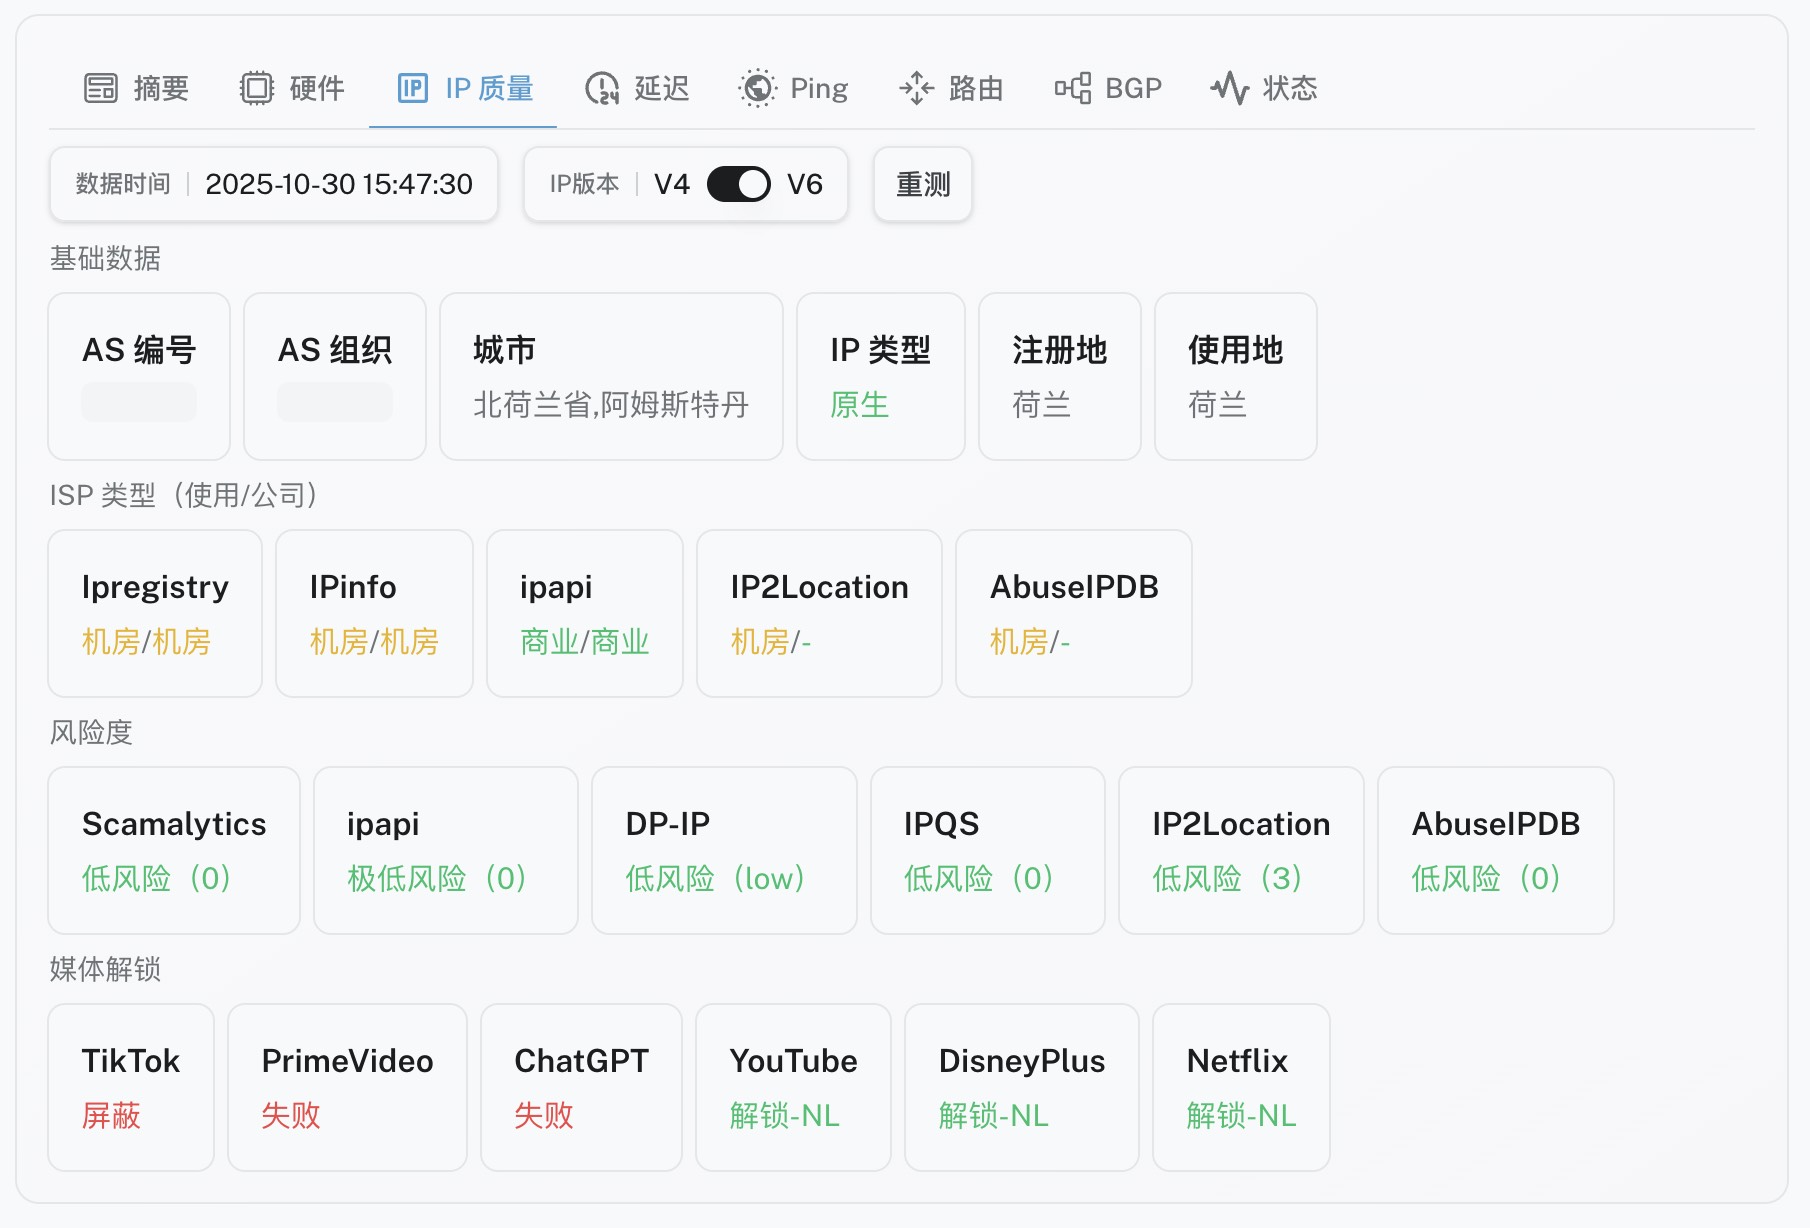
Task: Click the IPinfo ISP type card
Action: 374,613
